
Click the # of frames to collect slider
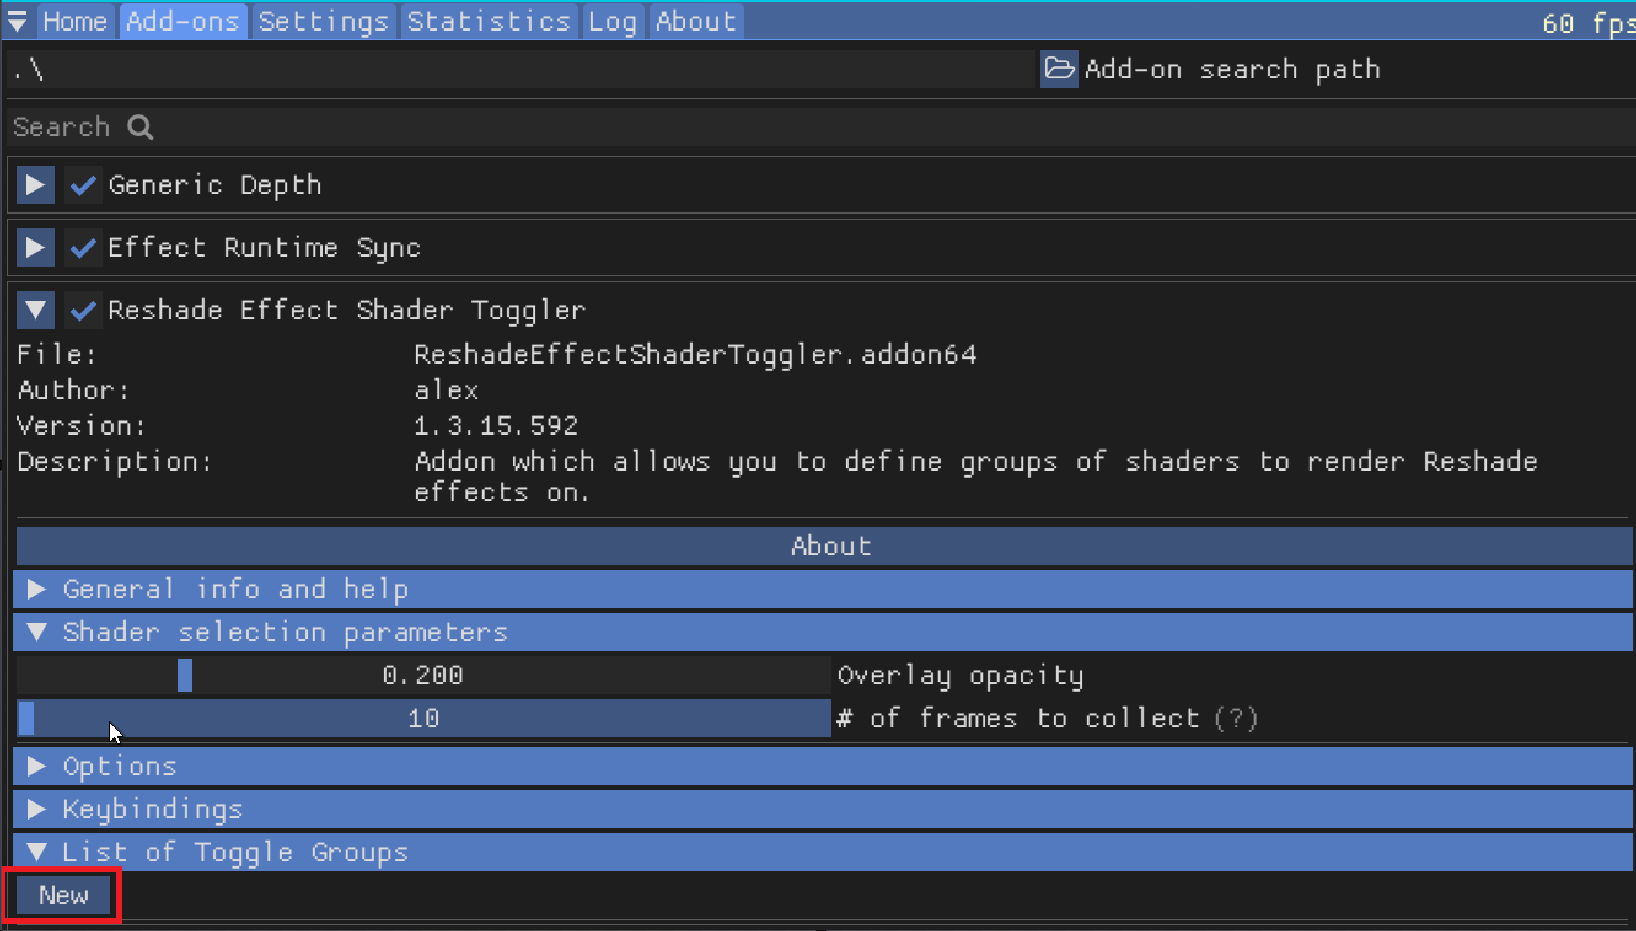click(x=424, y=718)
